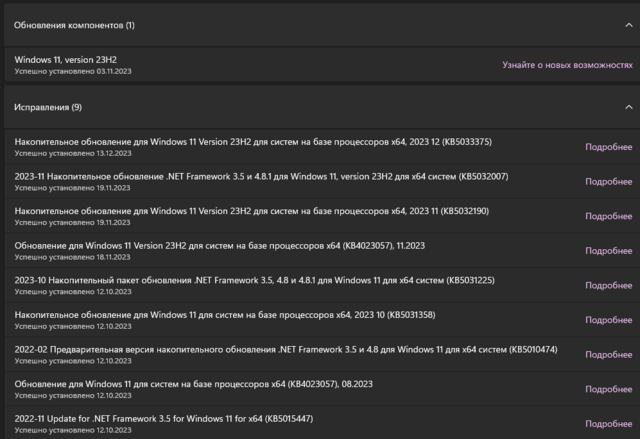
Task: Click Подробнее next to KB5032190
Action: pyautogui.click(x=608, y=215)
